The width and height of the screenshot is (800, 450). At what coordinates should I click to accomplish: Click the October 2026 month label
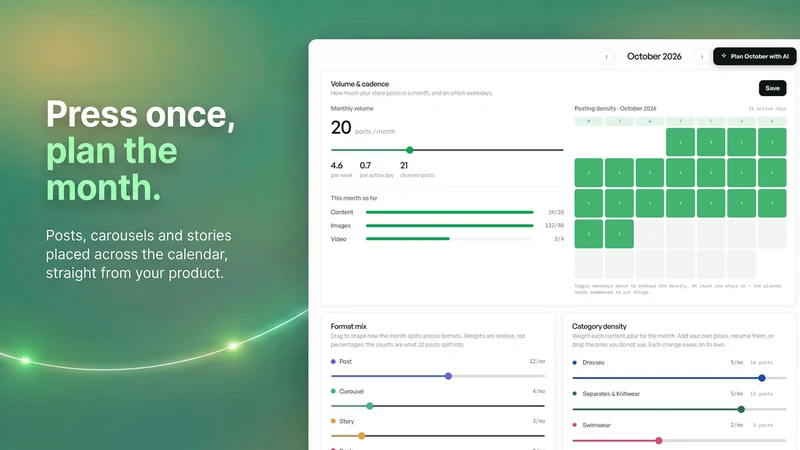tap(654, 57)
